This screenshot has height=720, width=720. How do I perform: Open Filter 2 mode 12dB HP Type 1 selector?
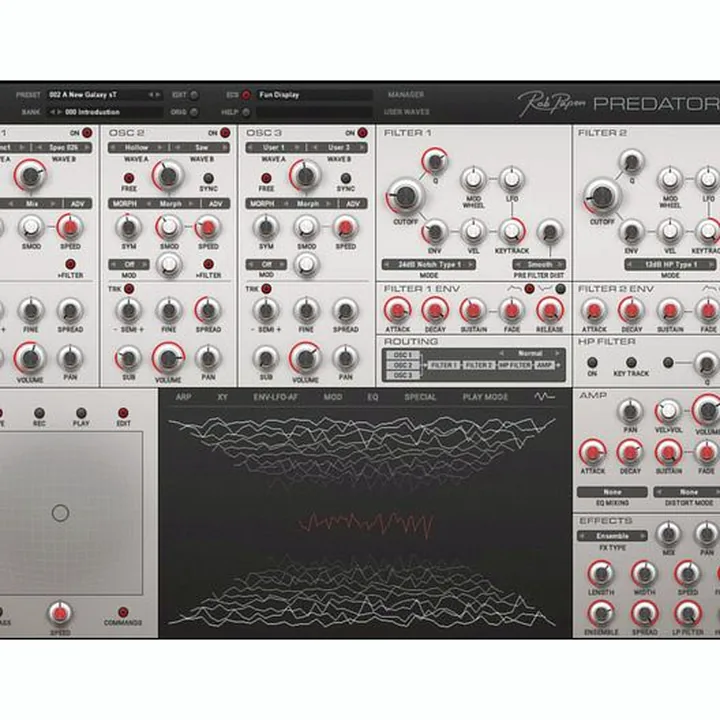coord(670,265)
